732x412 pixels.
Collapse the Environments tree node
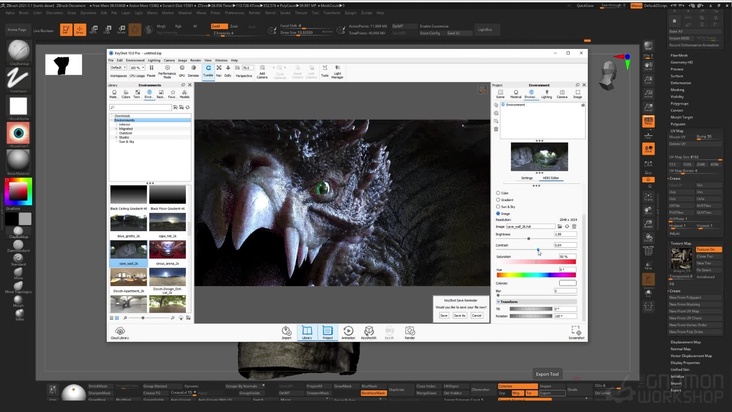point(113,120)
